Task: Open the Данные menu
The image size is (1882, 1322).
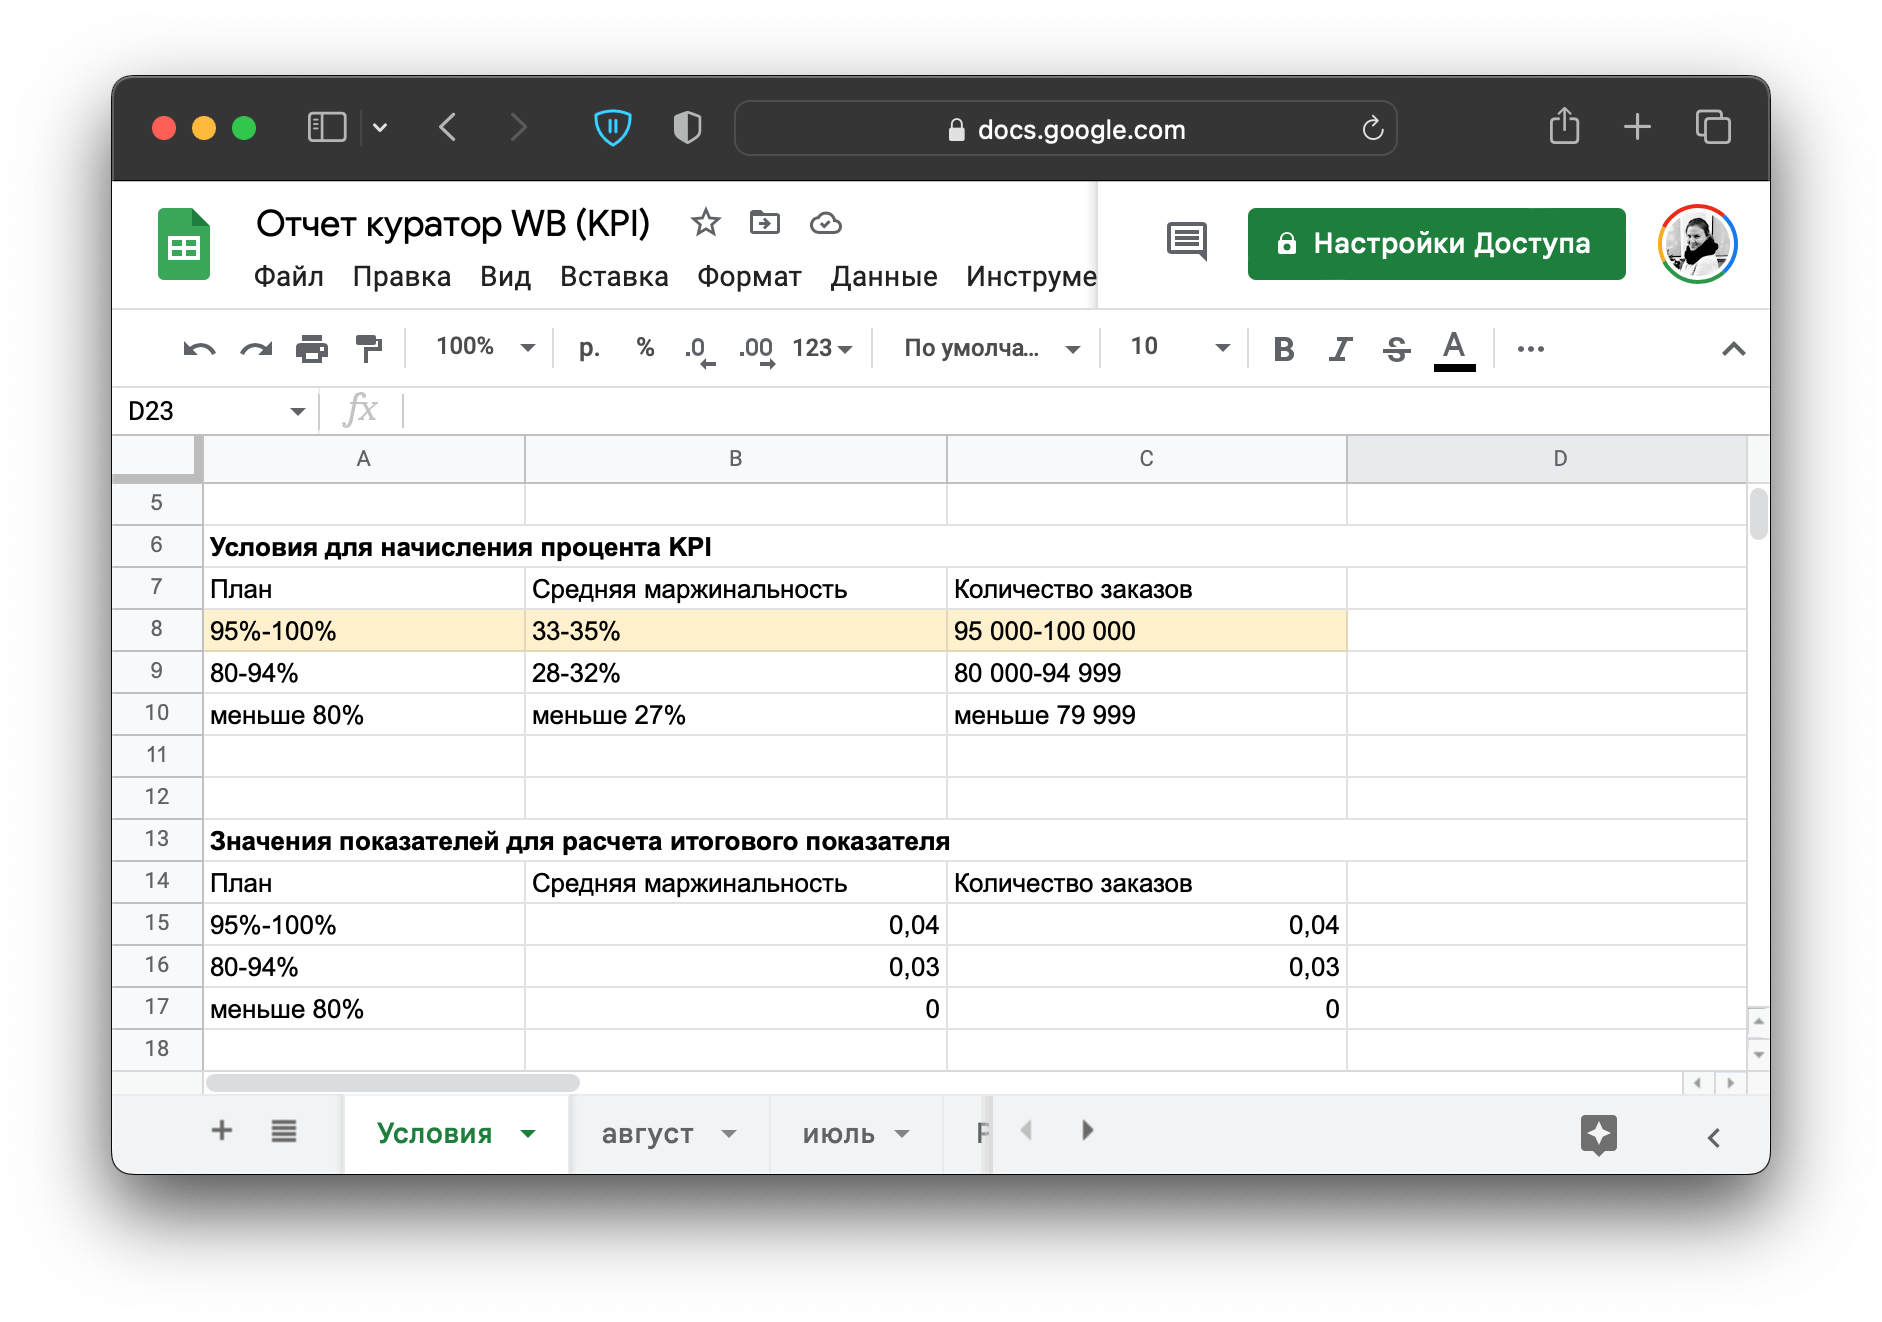Action: (x=883, y=277)
